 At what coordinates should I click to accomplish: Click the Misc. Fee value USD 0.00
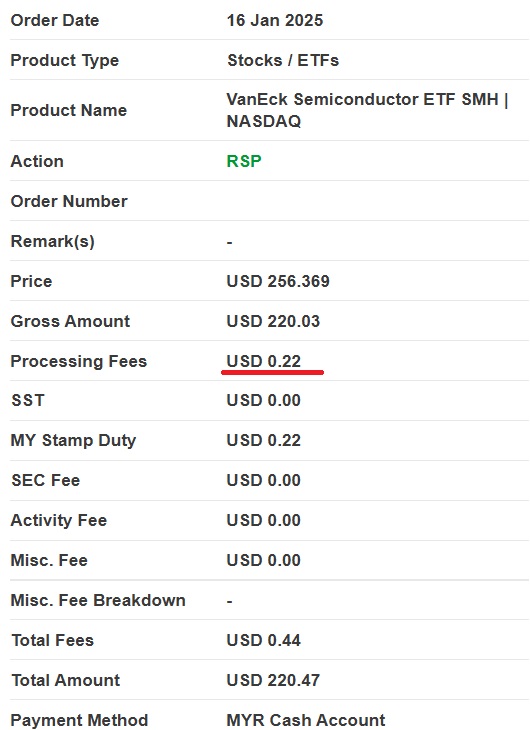(263, 561)
